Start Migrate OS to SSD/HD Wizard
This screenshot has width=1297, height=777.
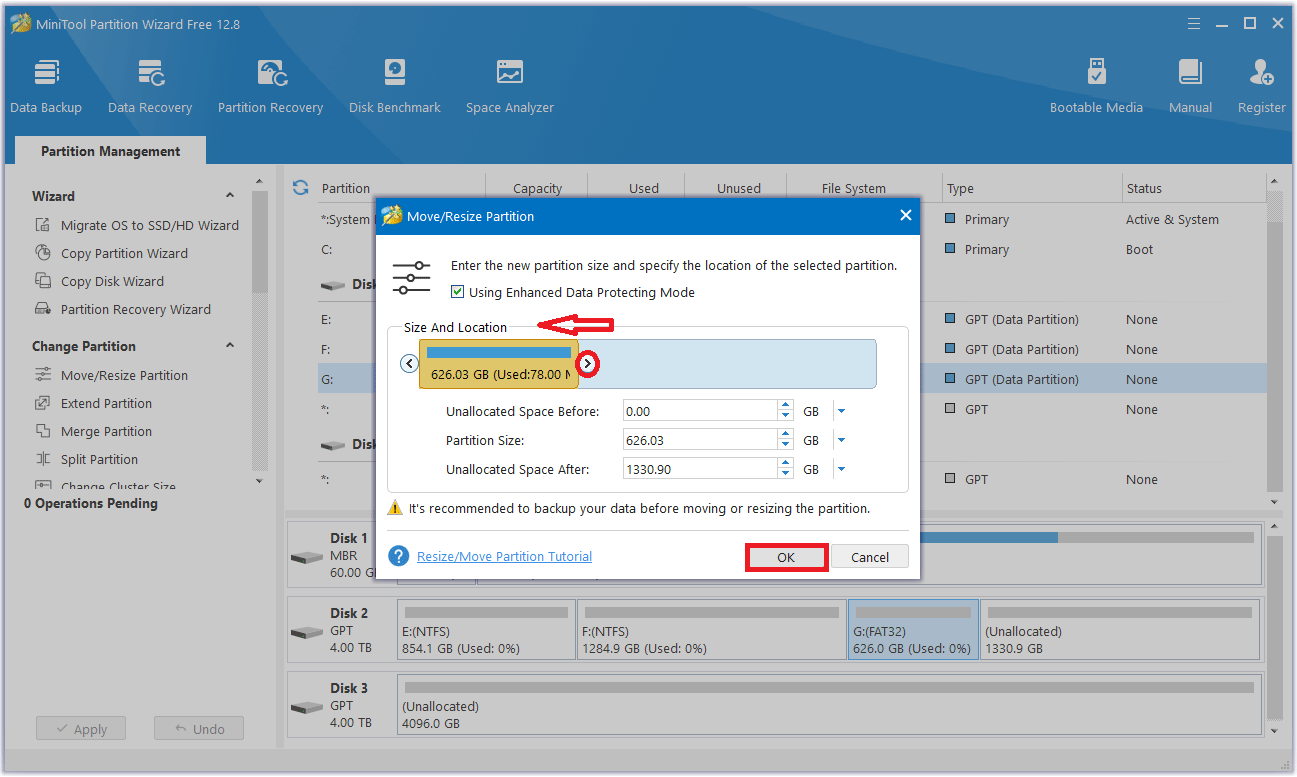pyautogui.click(x=150, y=225)
